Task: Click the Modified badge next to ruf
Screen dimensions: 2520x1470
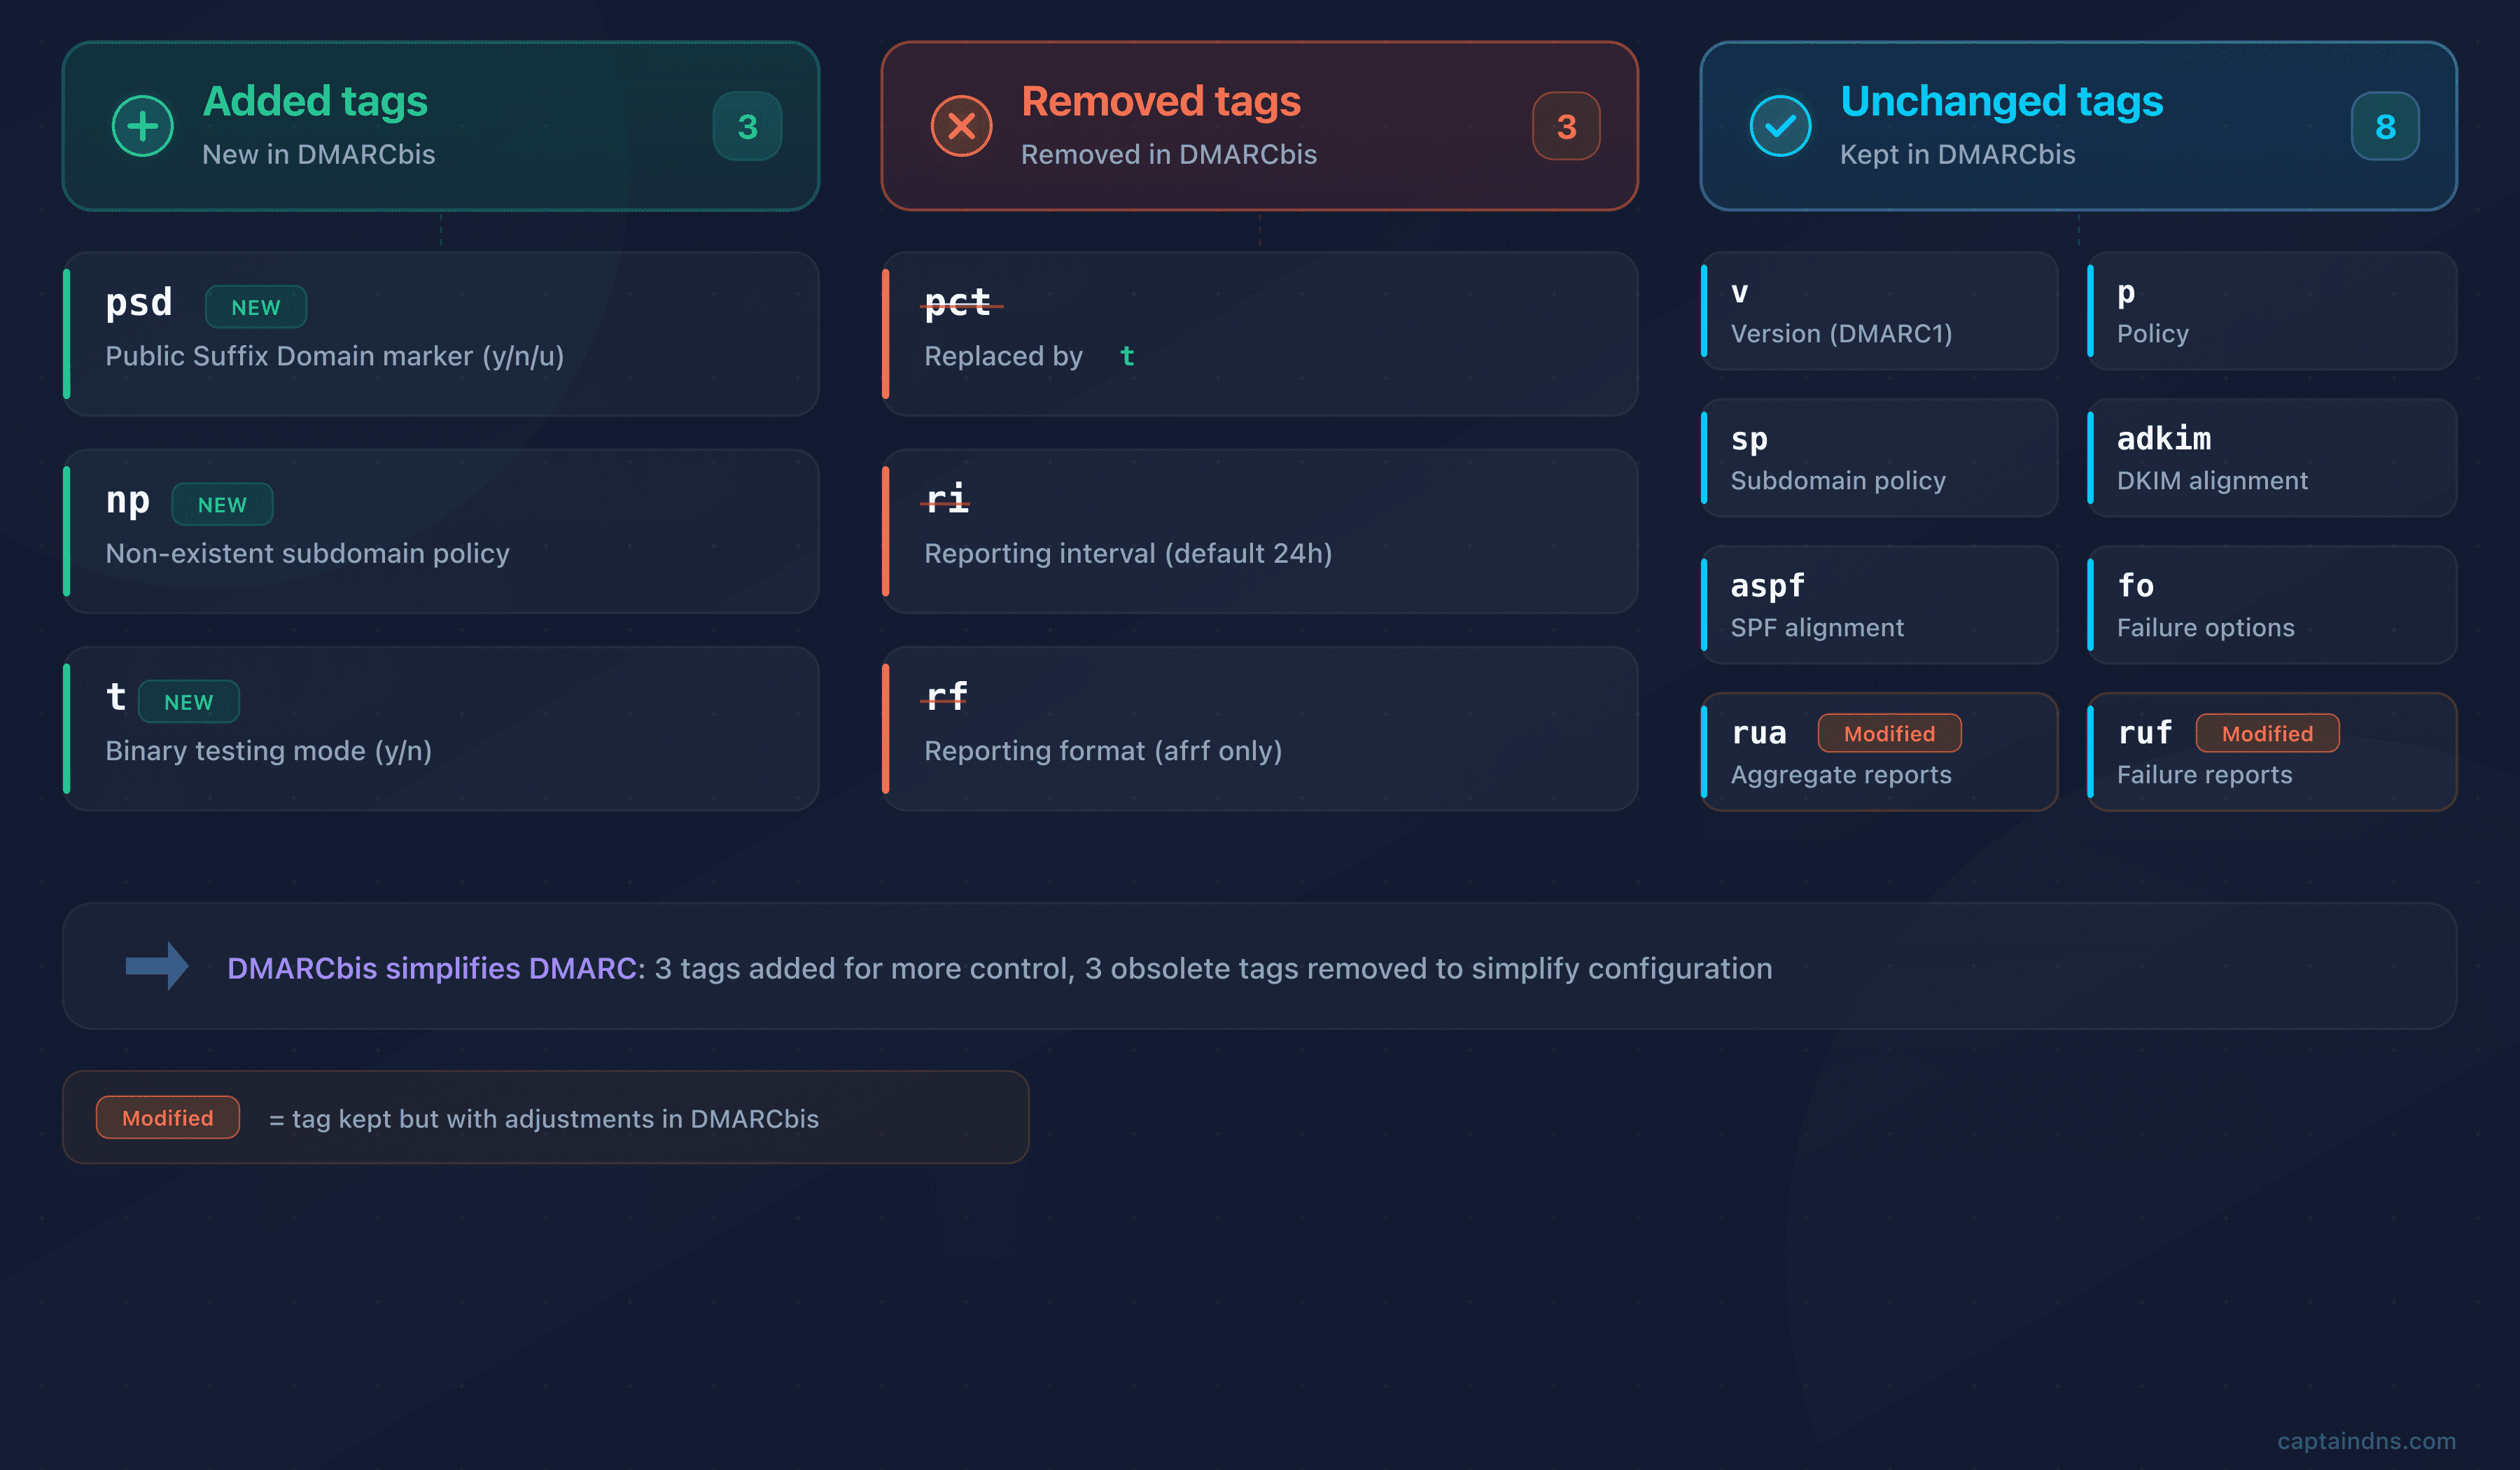Action: (2267, 733)
